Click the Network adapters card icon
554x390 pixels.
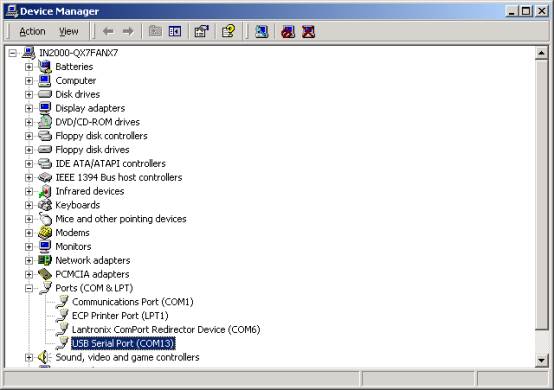(x=45, y=260)
